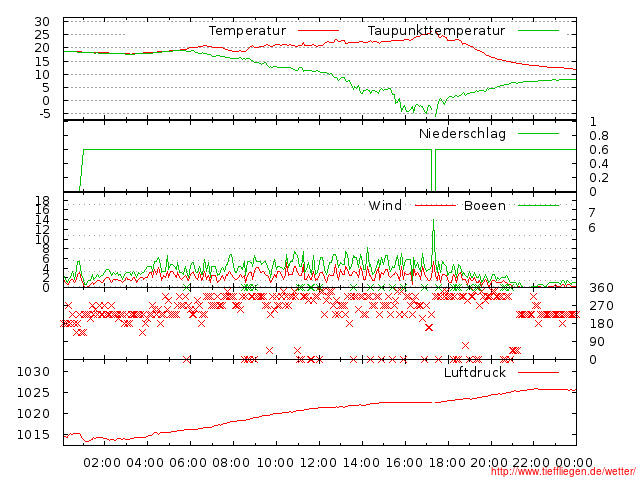Image resolution: width=640 pixels, height=480 pixels.
Task: Click the Temperatur legend label
Action: (x=247, y=31)
